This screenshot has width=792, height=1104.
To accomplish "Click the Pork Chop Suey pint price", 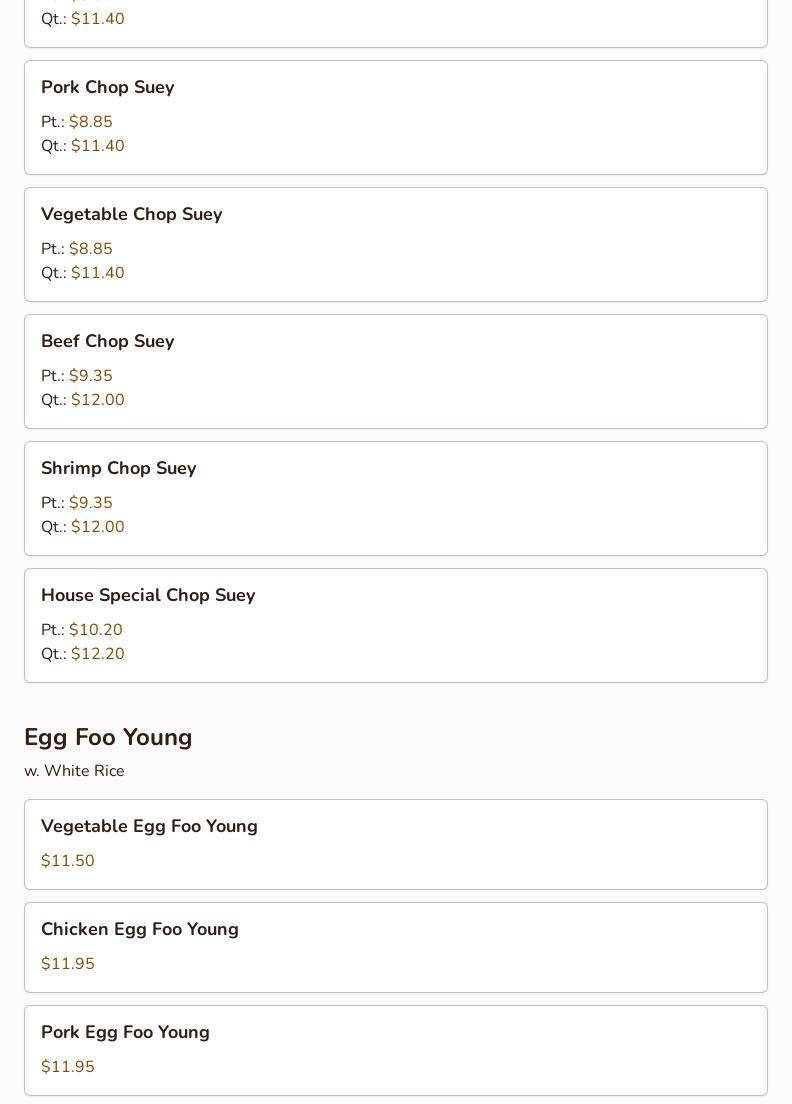I will 90,122.
